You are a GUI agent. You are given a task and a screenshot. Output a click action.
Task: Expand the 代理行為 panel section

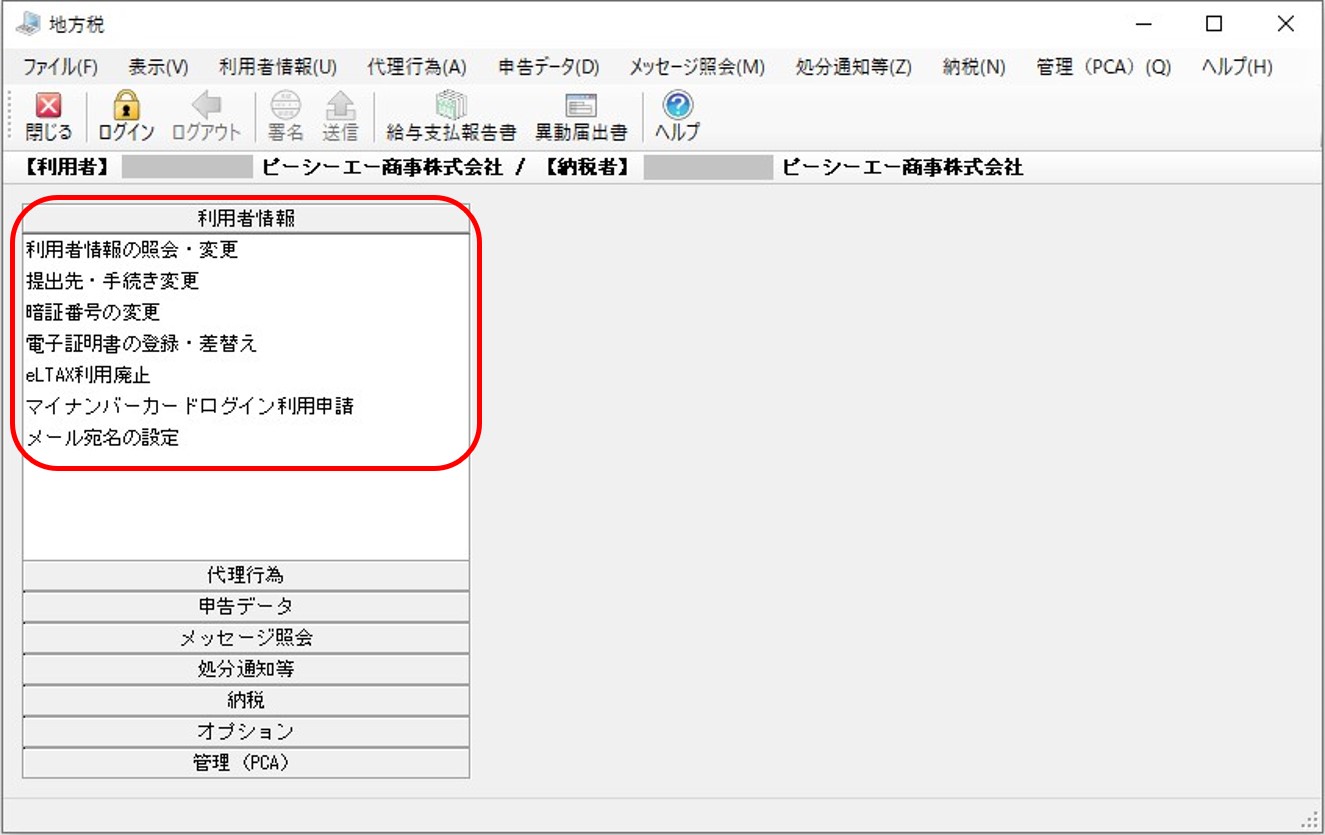pos(246,575)
